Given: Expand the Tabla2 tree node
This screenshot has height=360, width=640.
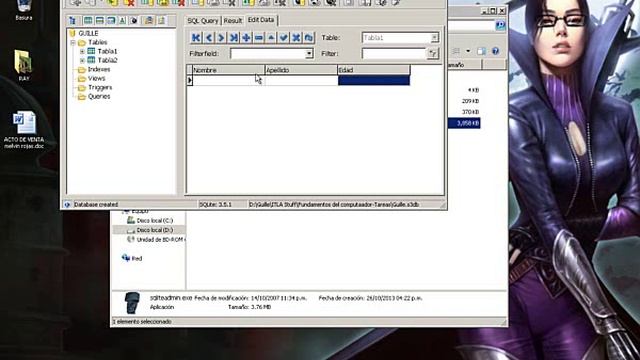Looking at the screenshot, I should tap(82, 60).
